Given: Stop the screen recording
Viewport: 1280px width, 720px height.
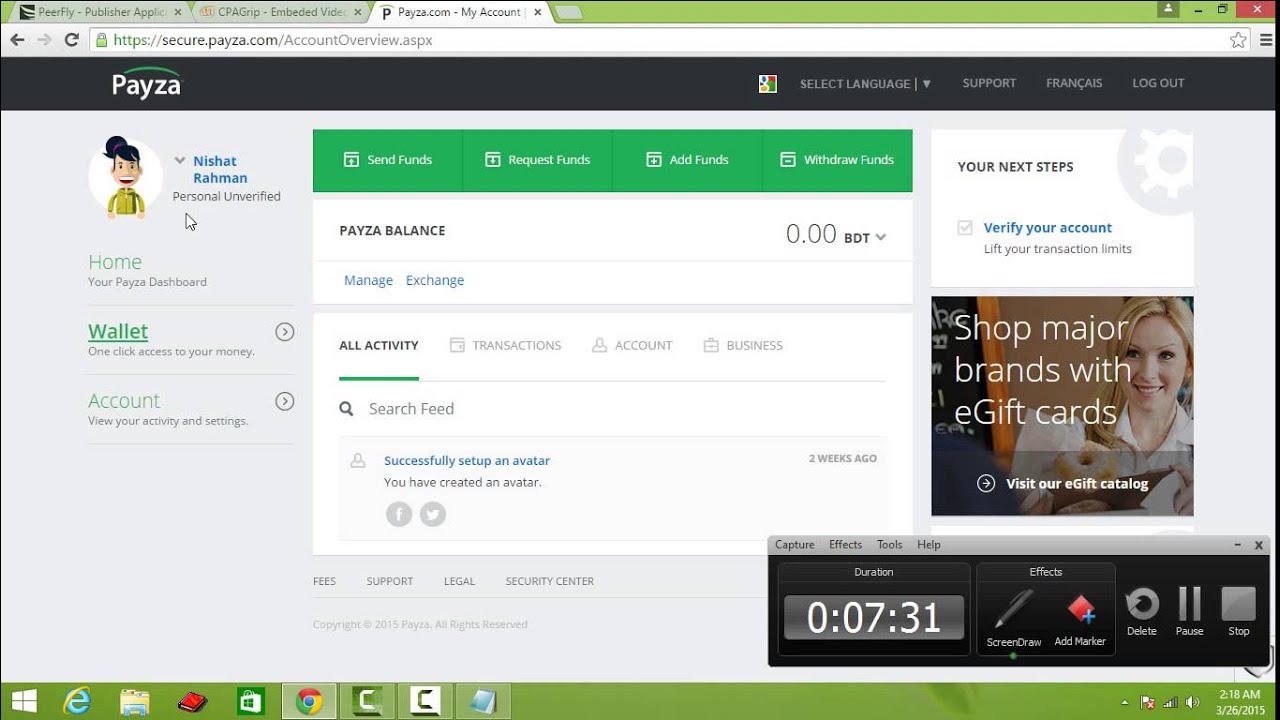Looking at the screenshot, I should coord(1238,611).
